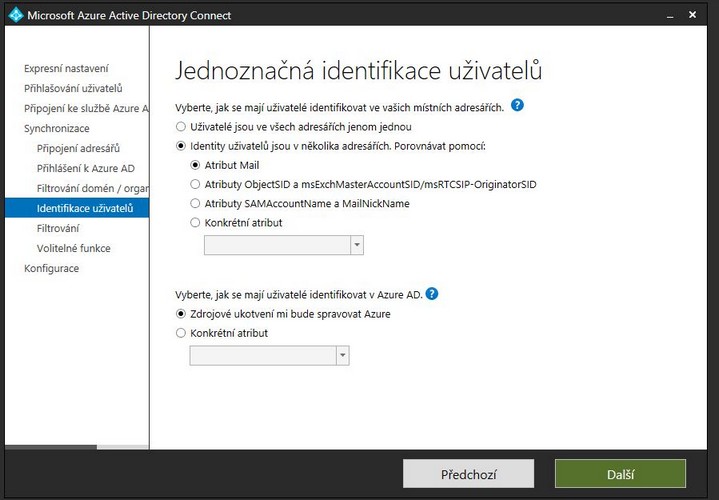The width and height of the screenshot is (719, 500).
Task: Choose the Atribut Mail radio button
Action: [195, 165]
